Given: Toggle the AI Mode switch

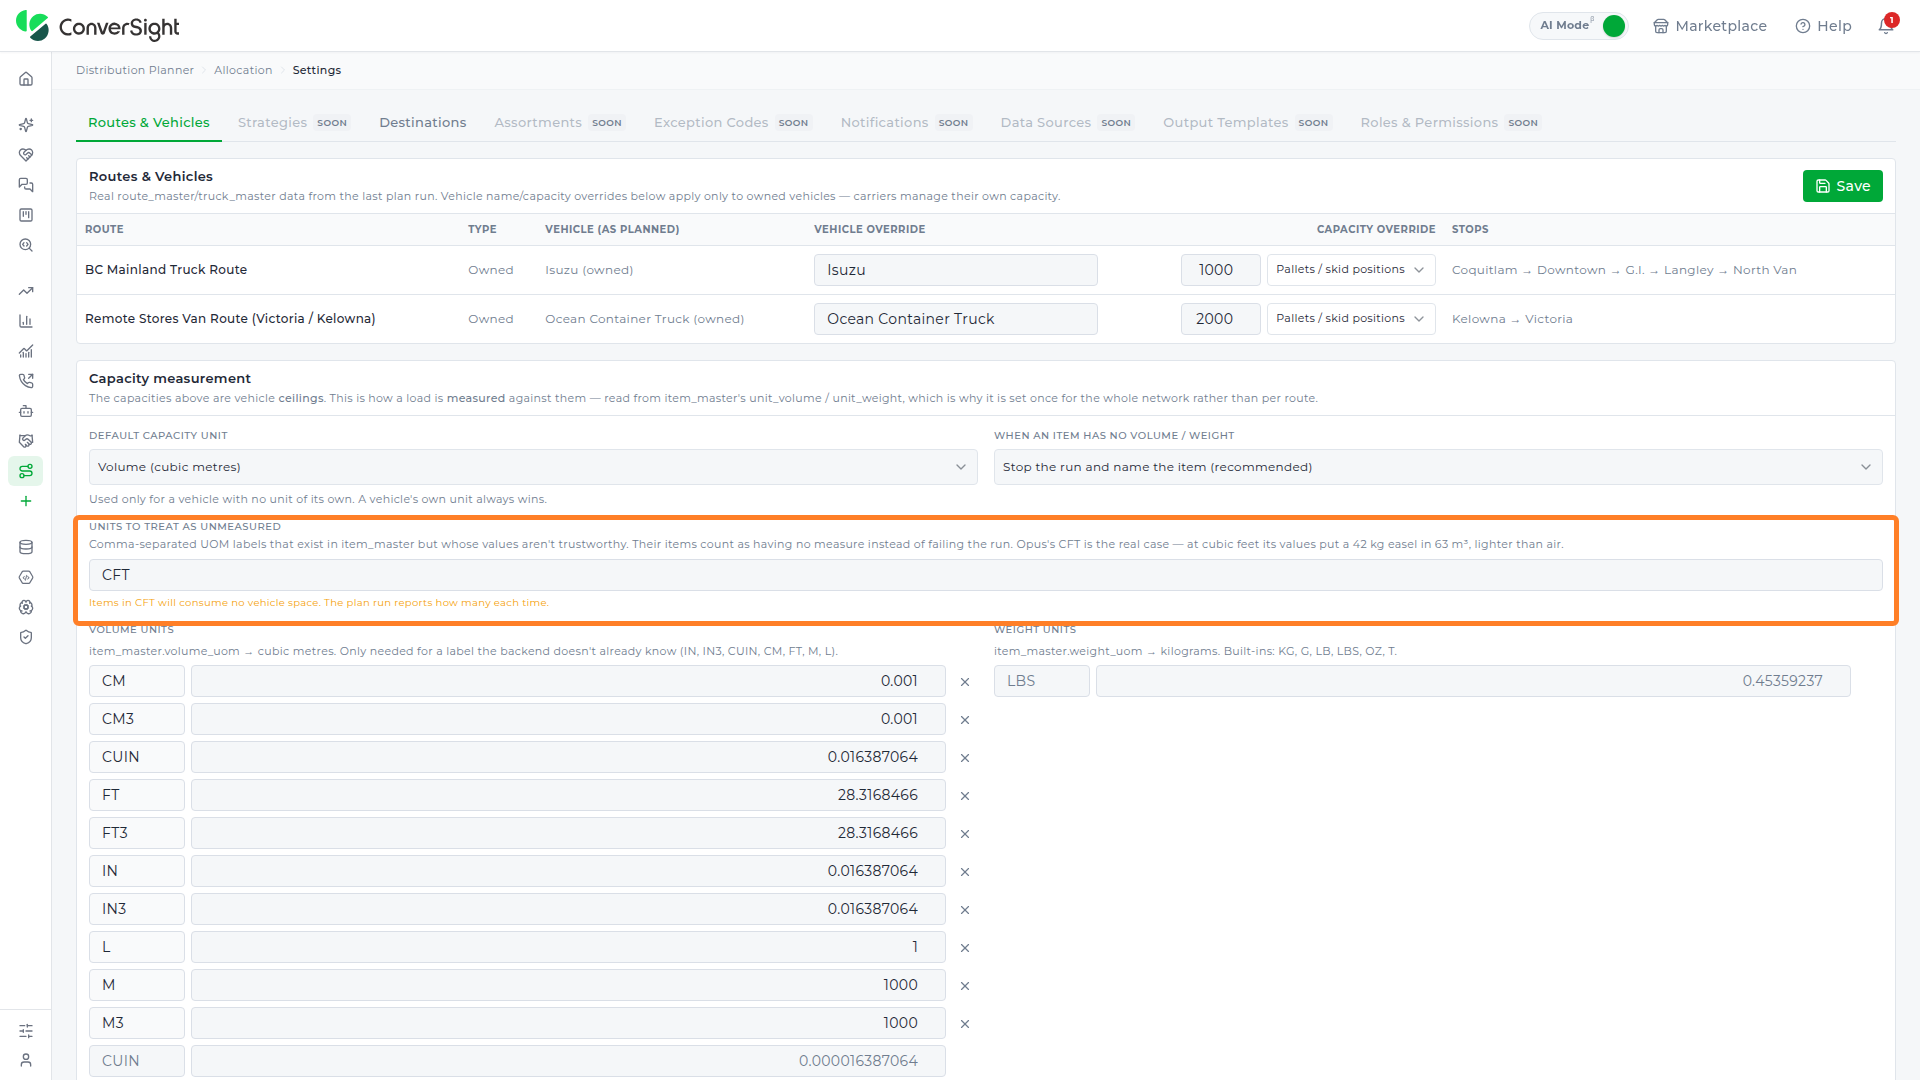Looking at the screenshot, I should pyautogui.click(x=1613, y=26).
